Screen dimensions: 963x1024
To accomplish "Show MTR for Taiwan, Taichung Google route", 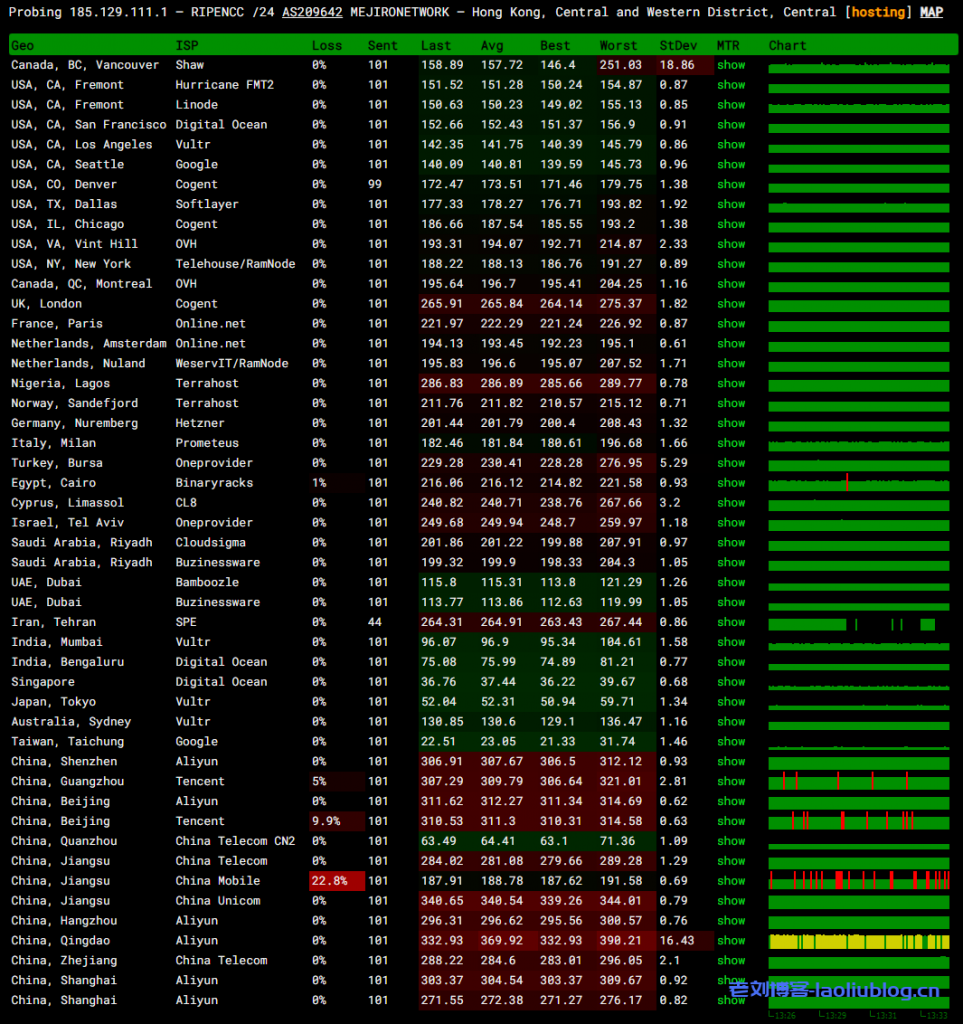I will pos(731,741).
